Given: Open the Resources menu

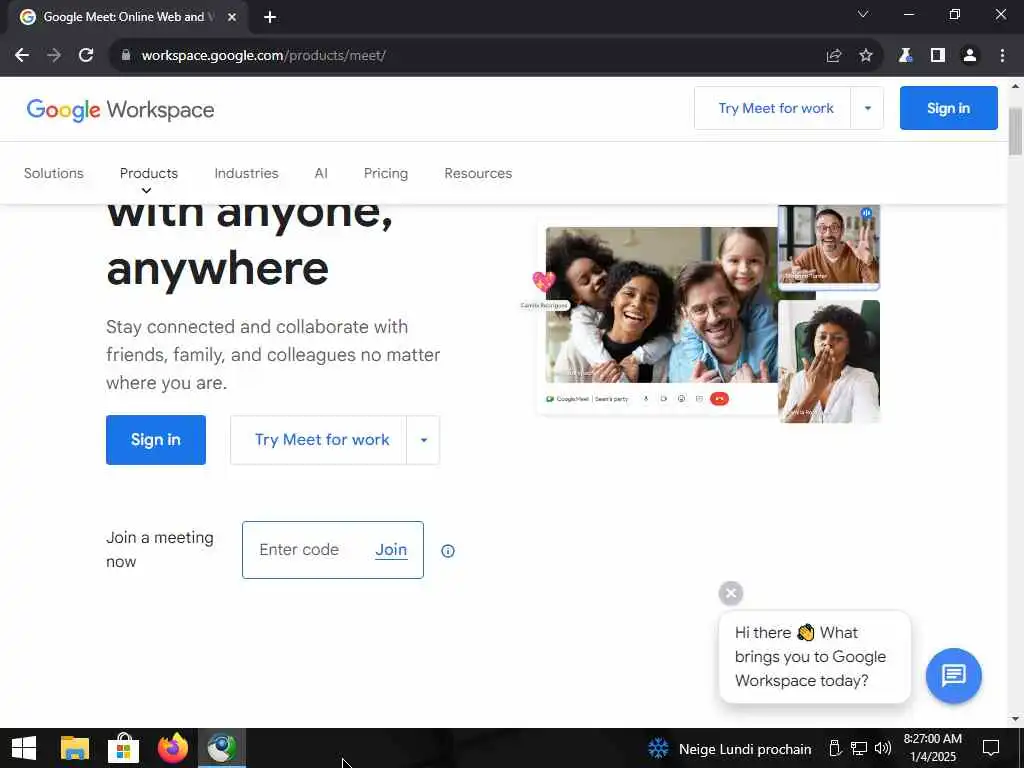Looking at the screenshot, I should 478,173.
